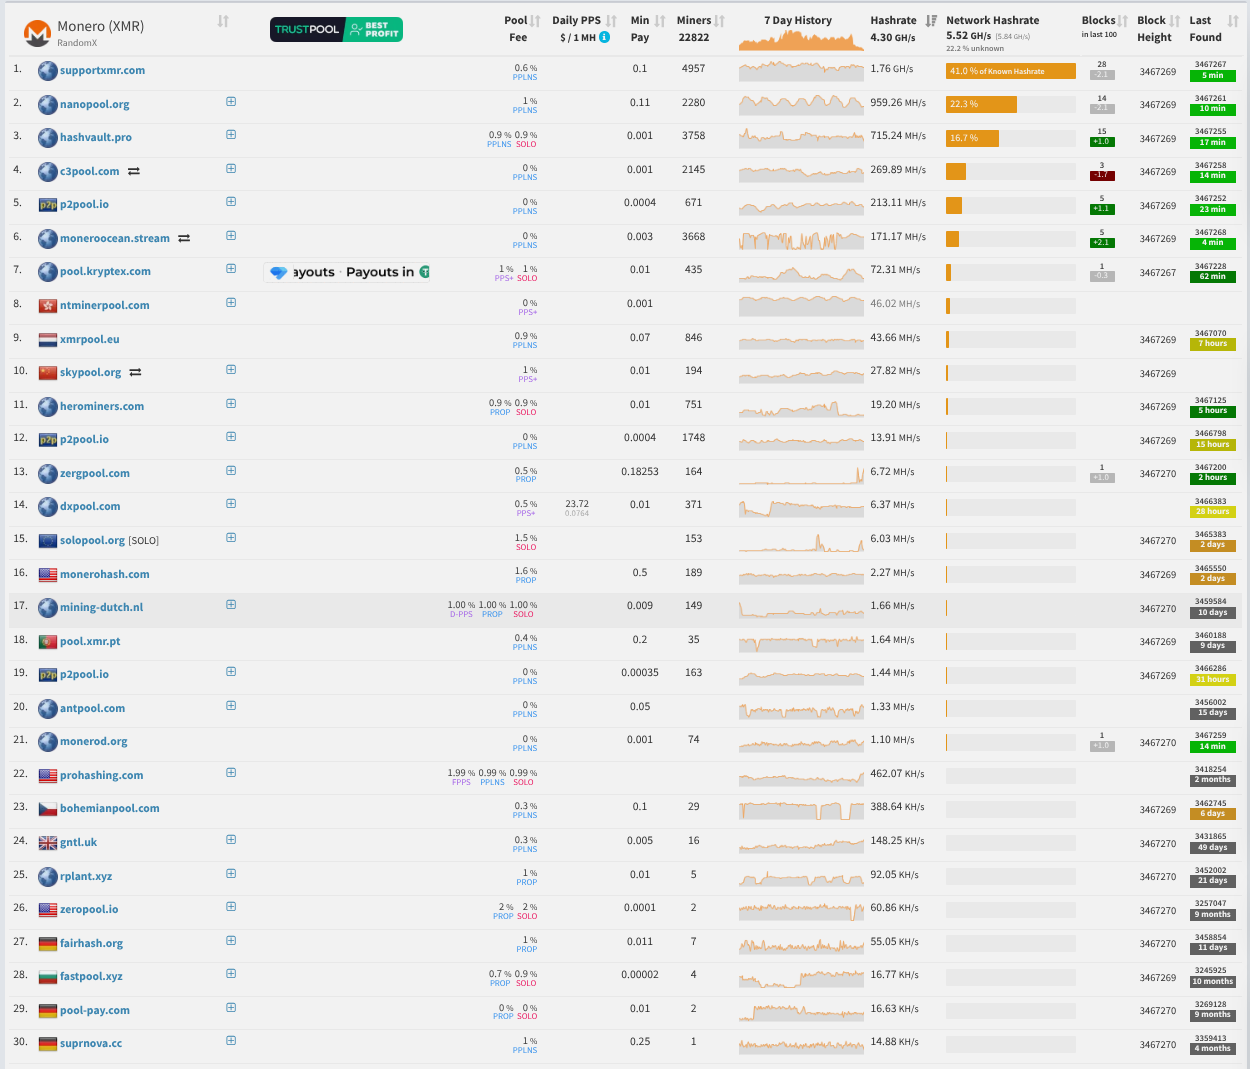Click hashvault's 16.7 % hashrate bar
The height and width of the screenshot is (1069, 1250).
972,138
